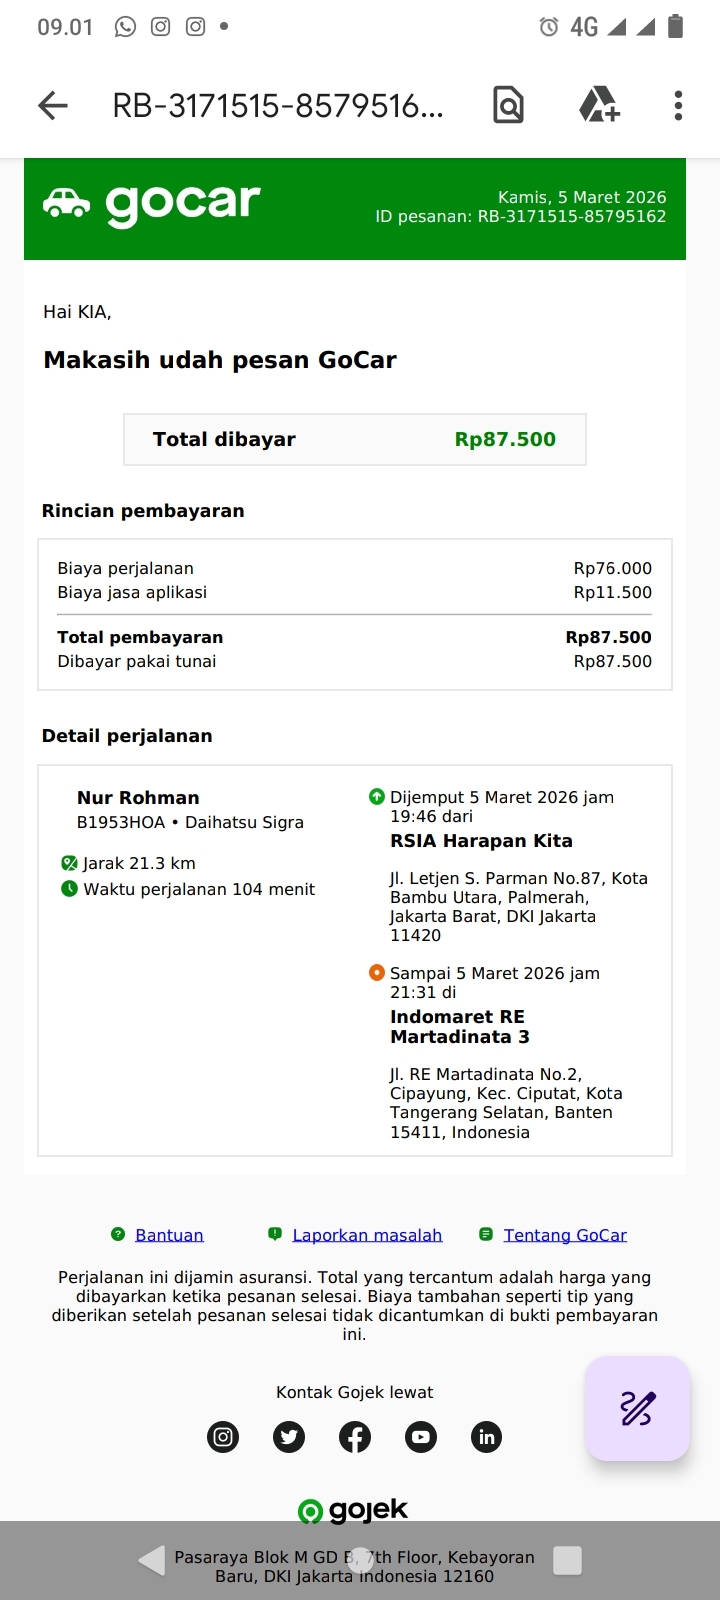Open the find-in-document search icon
This screenshot has width=720, height=1600.
(x=508, y=105)
